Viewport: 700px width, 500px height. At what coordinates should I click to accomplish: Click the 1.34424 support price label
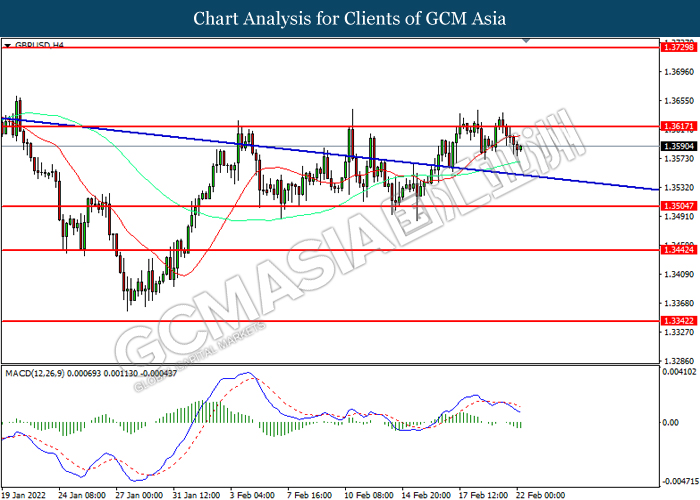[x=679, y=250]
